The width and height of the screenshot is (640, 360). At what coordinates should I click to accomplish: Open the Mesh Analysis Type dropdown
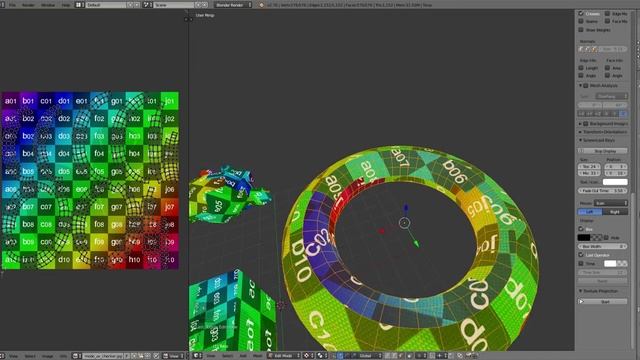pyautogui.click(x=611, y=96)
